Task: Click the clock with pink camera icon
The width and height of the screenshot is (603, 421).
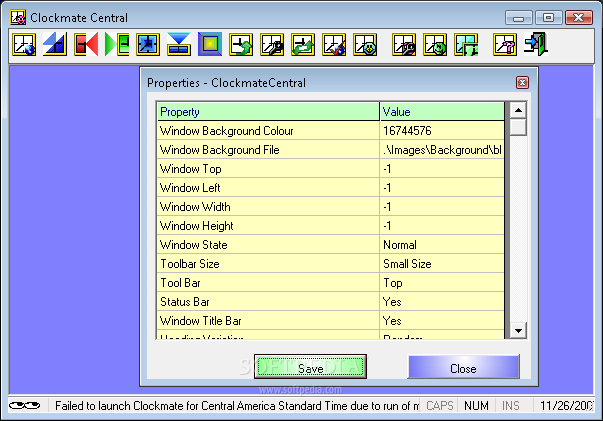Action: pos(404,45)
